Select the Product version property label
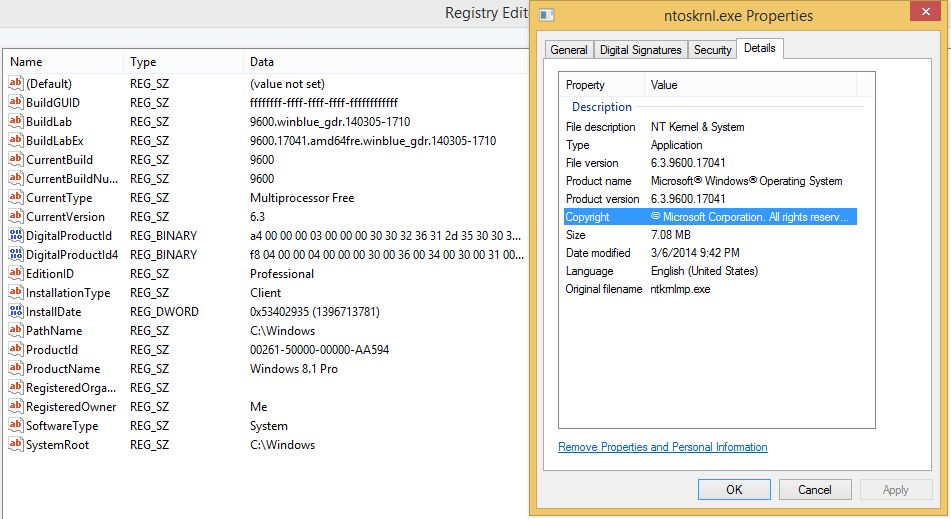The height and width of the screenshot is (519, 951). (602, 199)
